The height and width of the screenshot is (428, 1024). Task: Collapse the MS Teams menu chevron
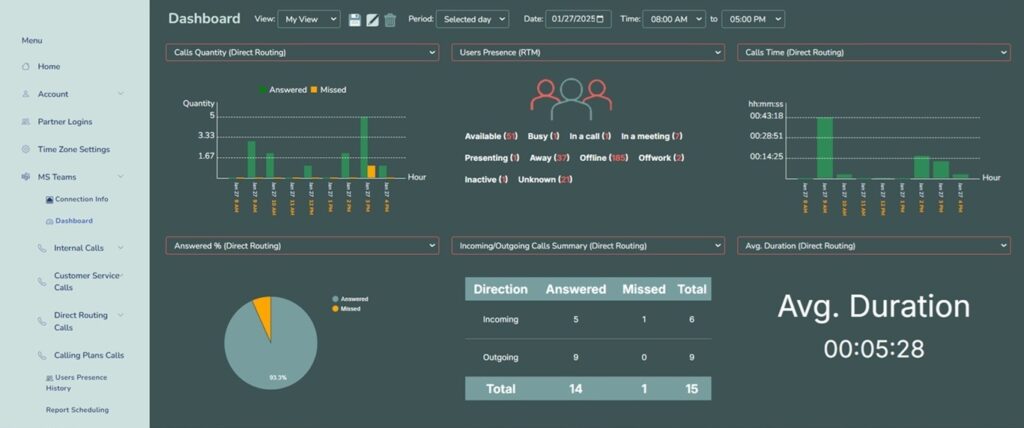121,177
